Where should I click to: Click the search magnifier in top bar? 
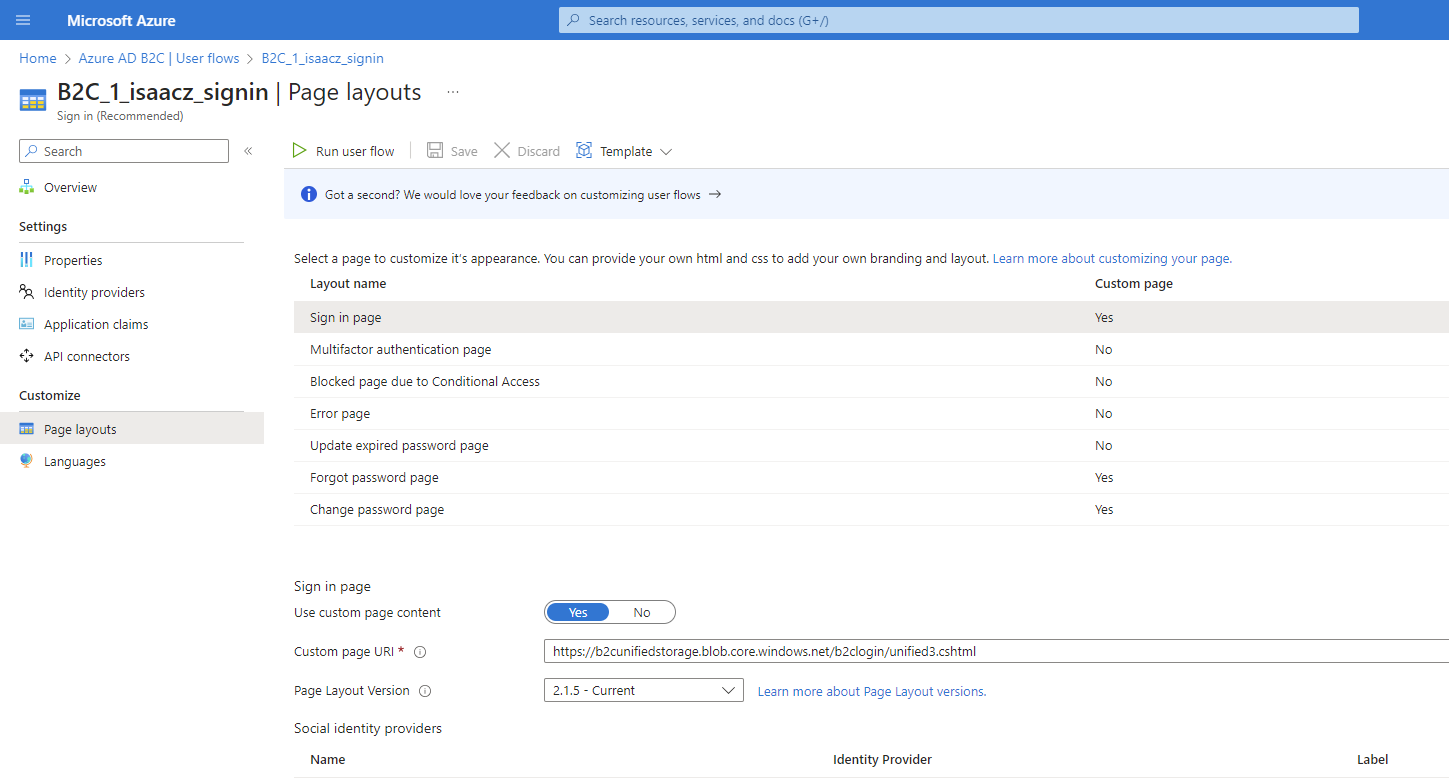574,20
